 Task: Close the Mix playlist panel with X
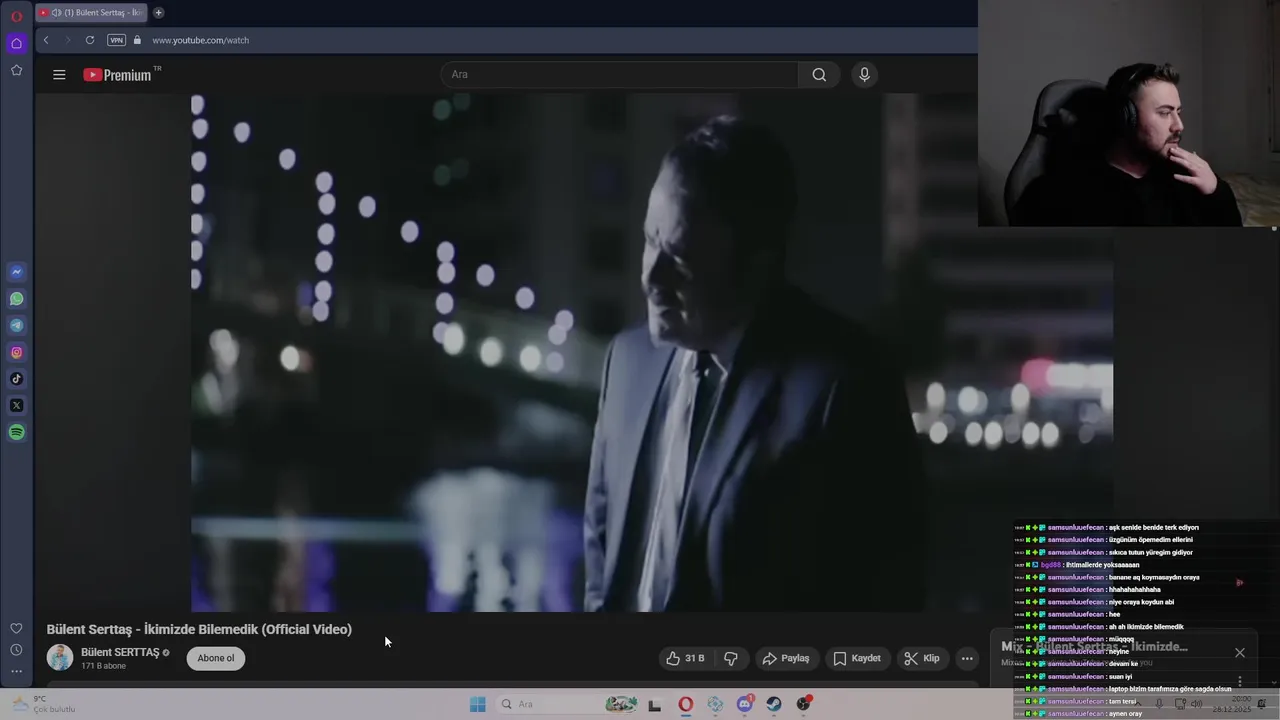click(x=1240, y=653)
